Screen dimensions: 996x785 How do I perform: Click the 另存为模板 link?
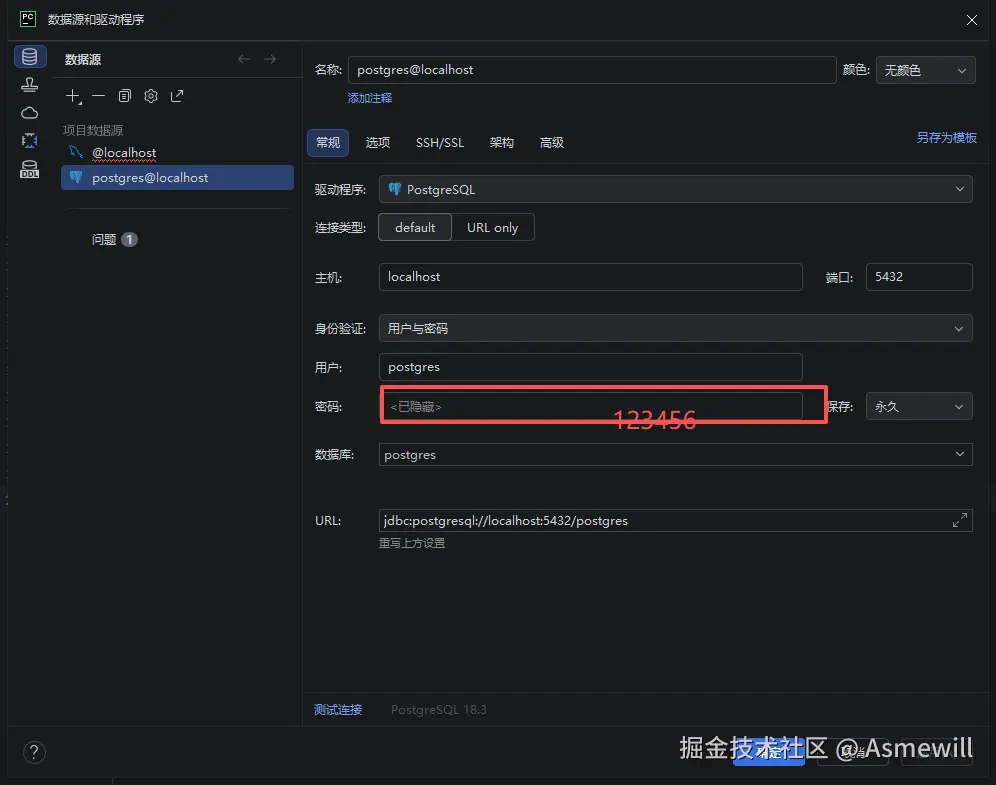tap(946, 138)
